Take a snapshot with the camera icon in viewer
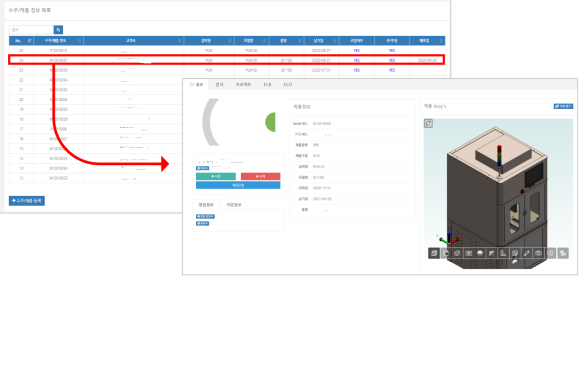Viewport: 580px width, 384px height. pos(538,253)
